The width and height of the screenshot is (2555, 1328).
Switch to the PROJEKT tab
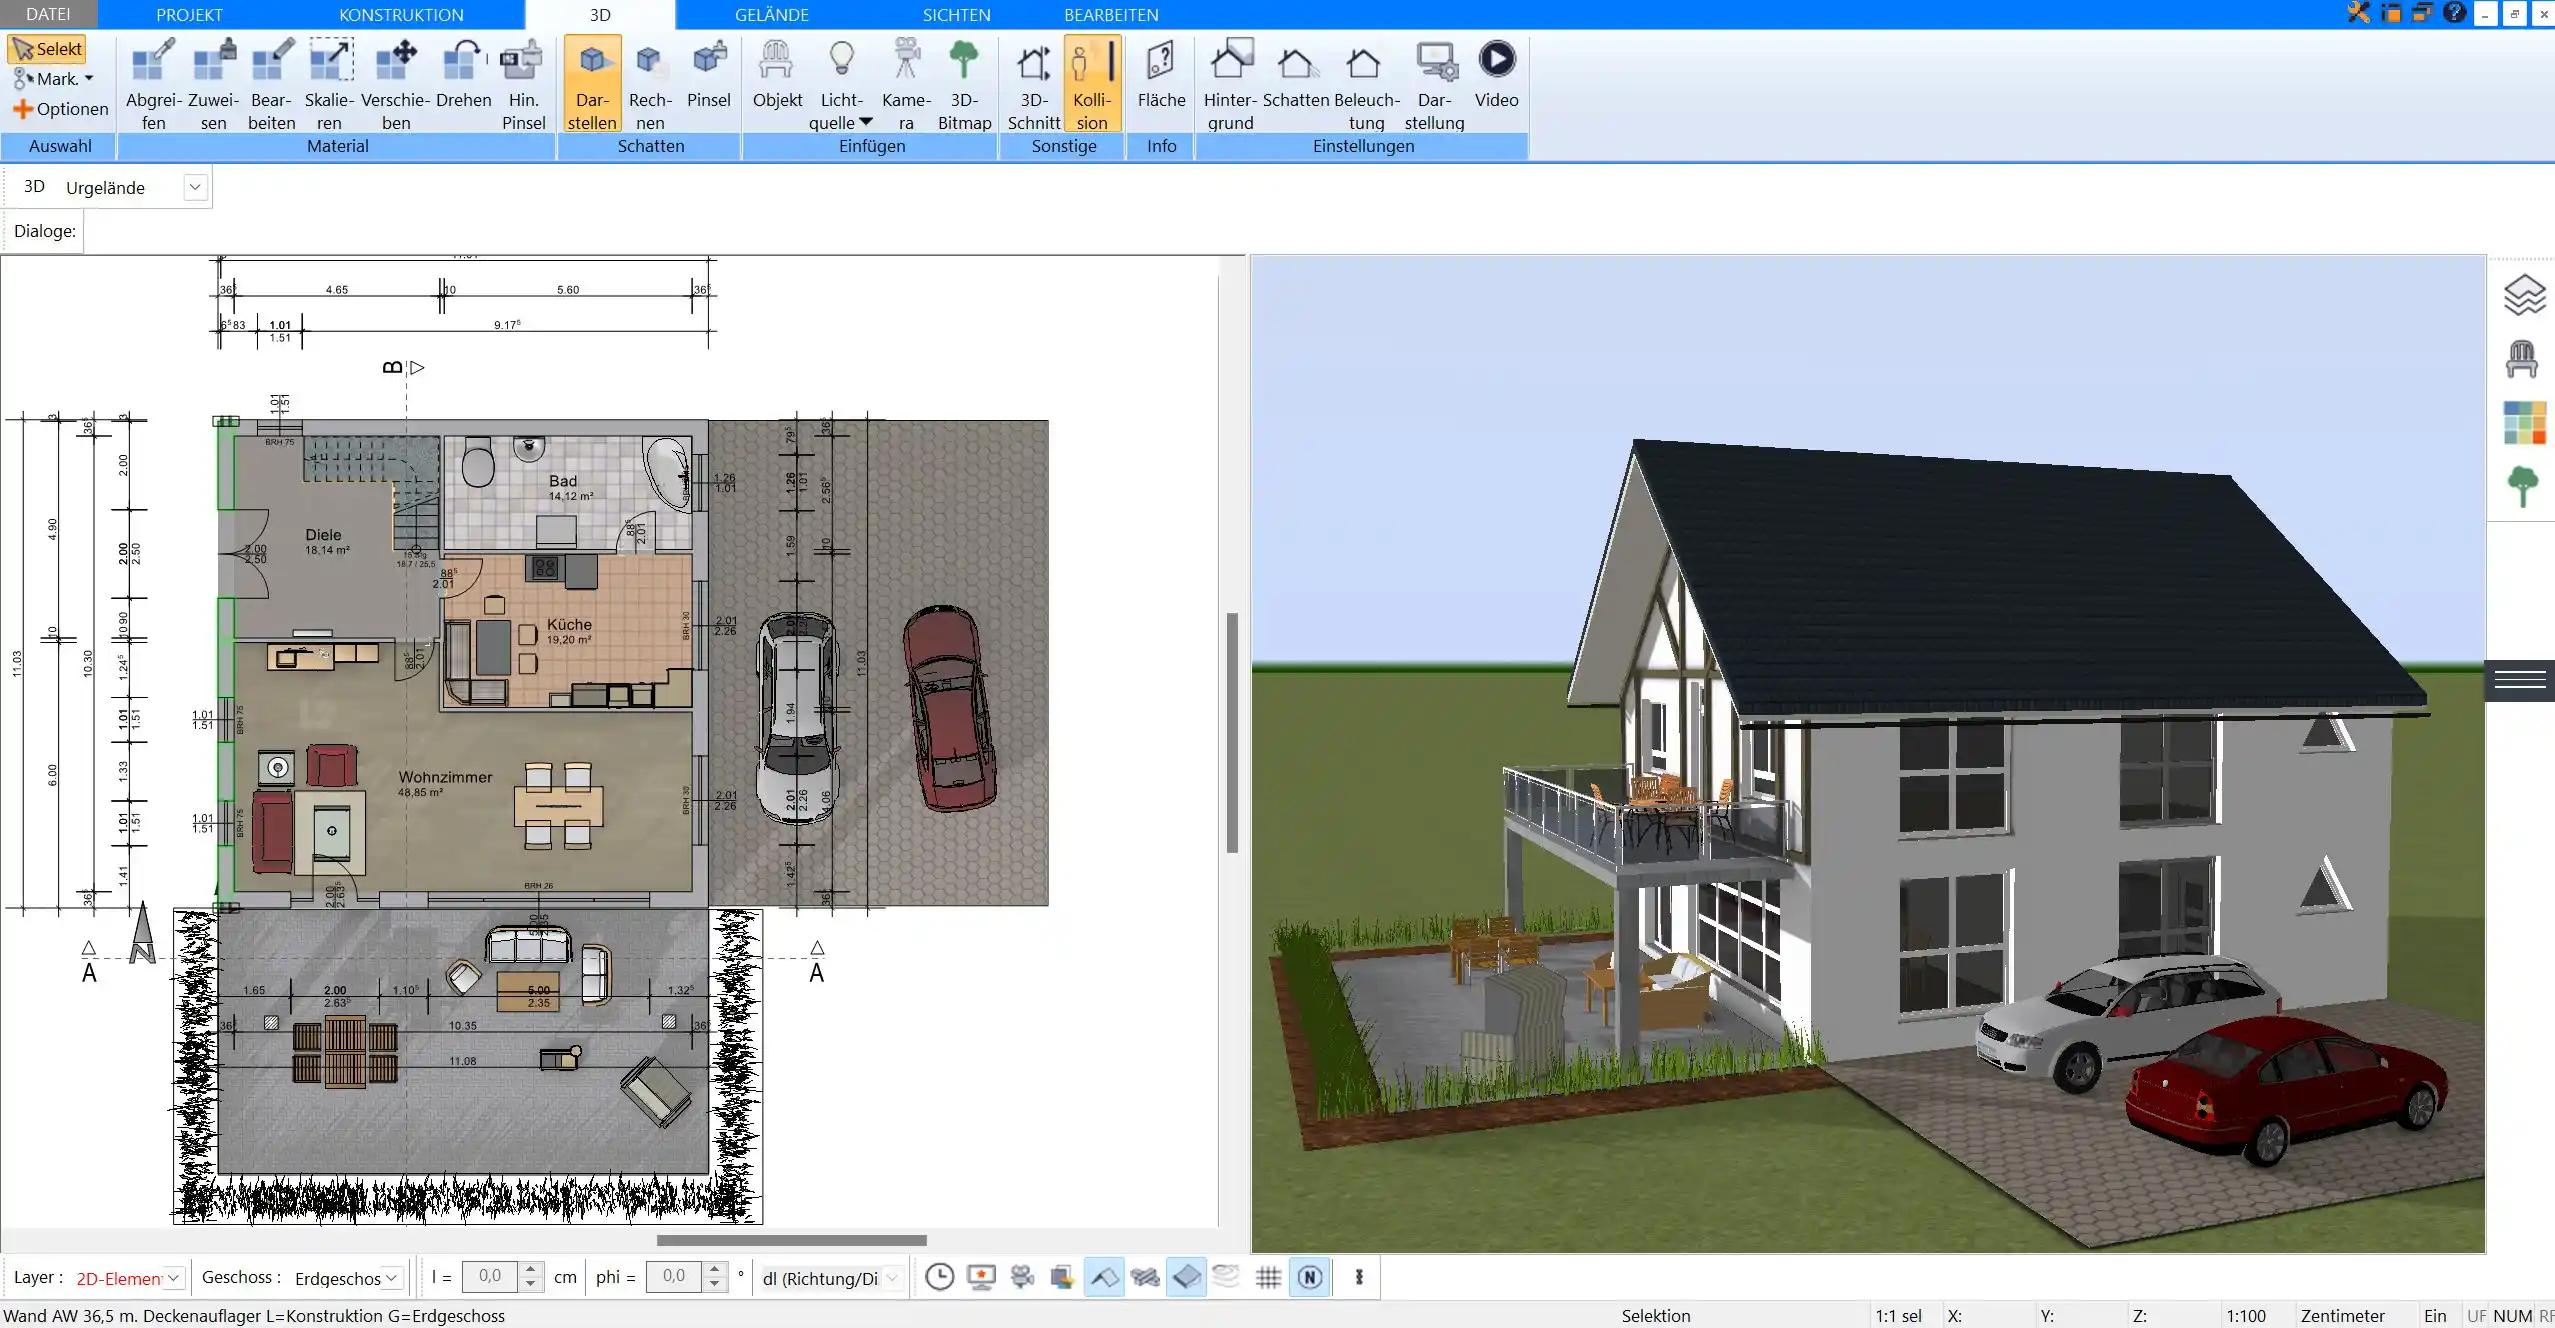[x=189, y=14]
